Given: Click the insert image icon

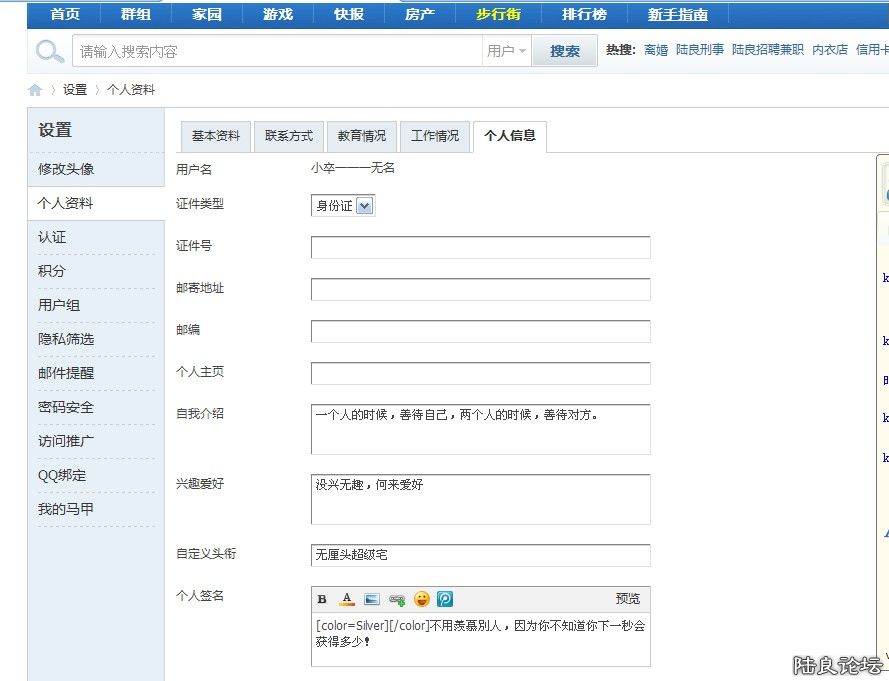Looking at the screenshot, I should (x=372, y=600).
